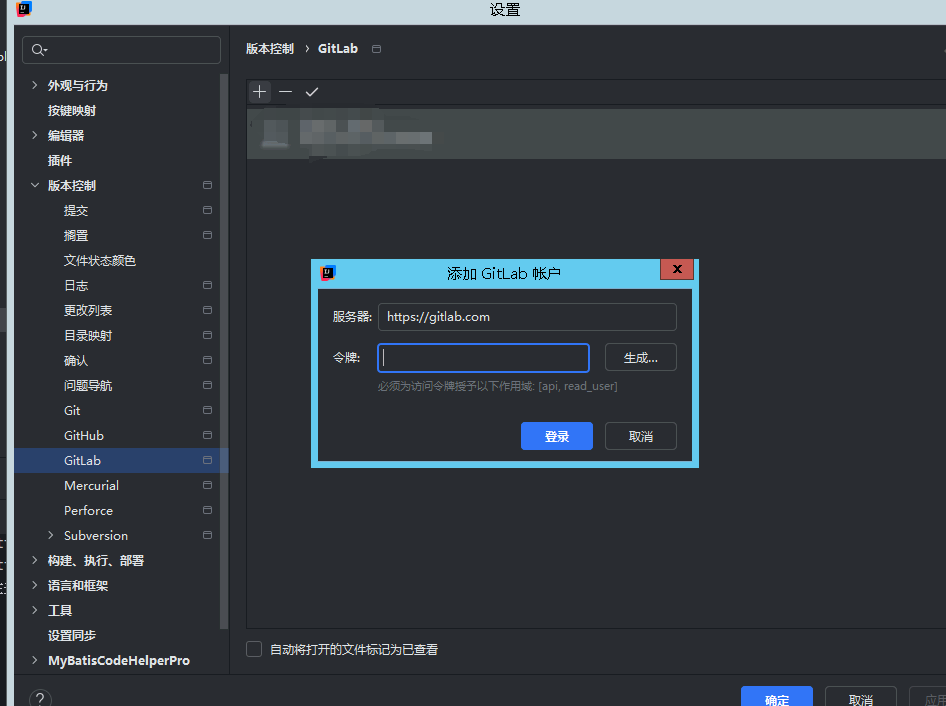This screenshot has height=706, width=946.
Task: Focus the 服务器 URL field
Action: 527,317
